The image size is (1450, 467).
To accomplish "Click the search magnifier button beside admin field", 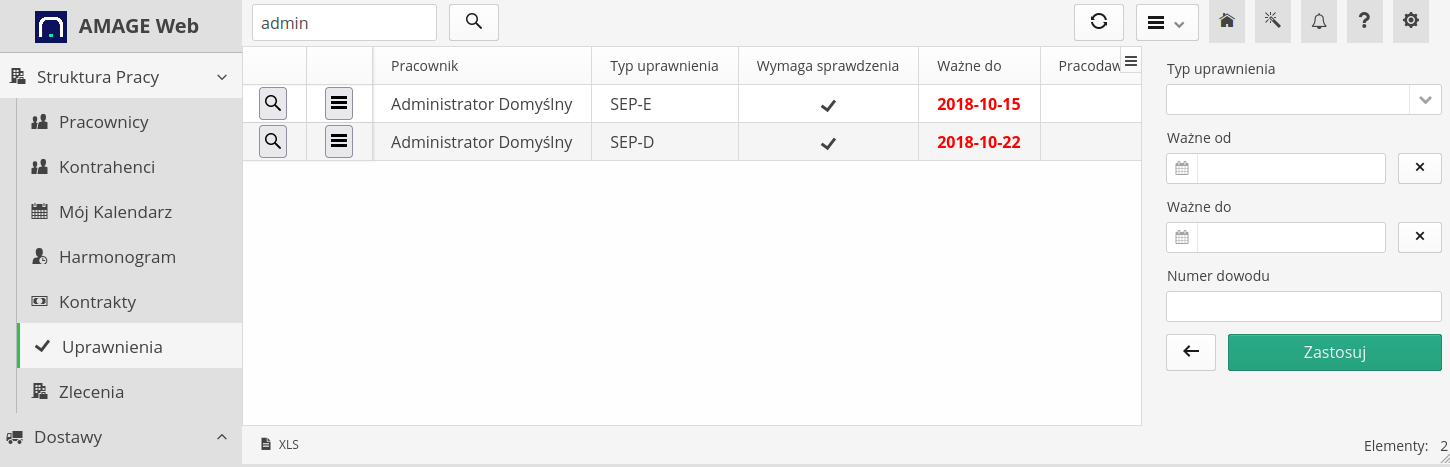I will pyautogui.click(x=474, y=22).
